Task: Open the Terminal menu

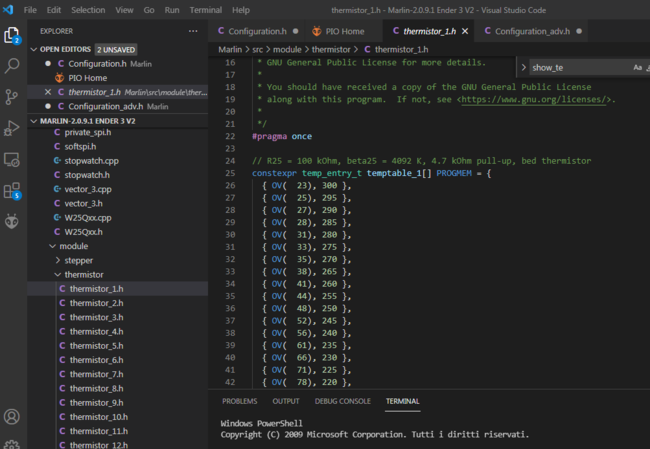Action: pyautogui.click(x=205, y=10)
